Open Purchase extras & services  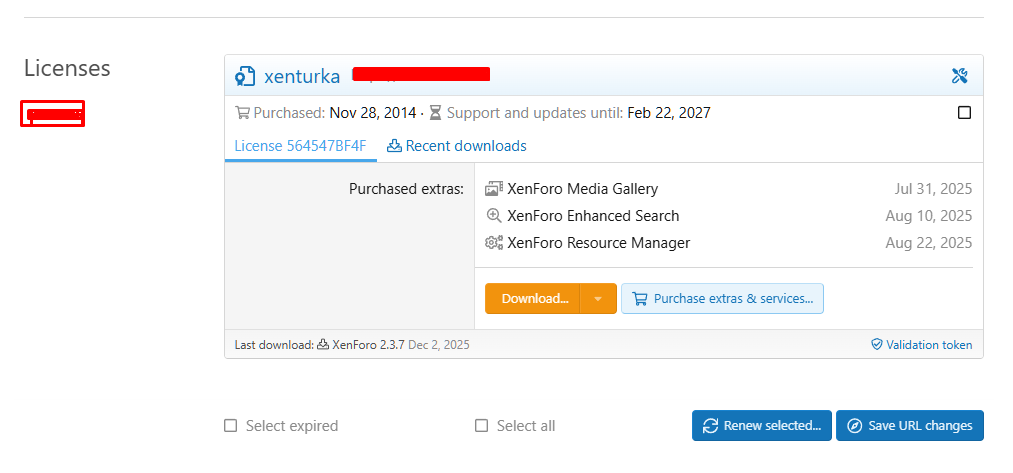coord(722,299)
